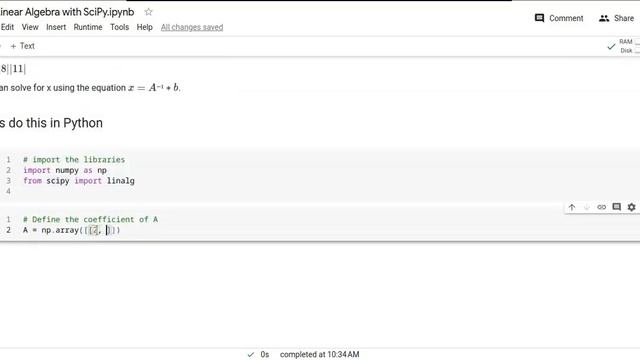Click the connected checkmark next to RAM
This screenshot has width=640, height=360.
[x=611, y=47]
